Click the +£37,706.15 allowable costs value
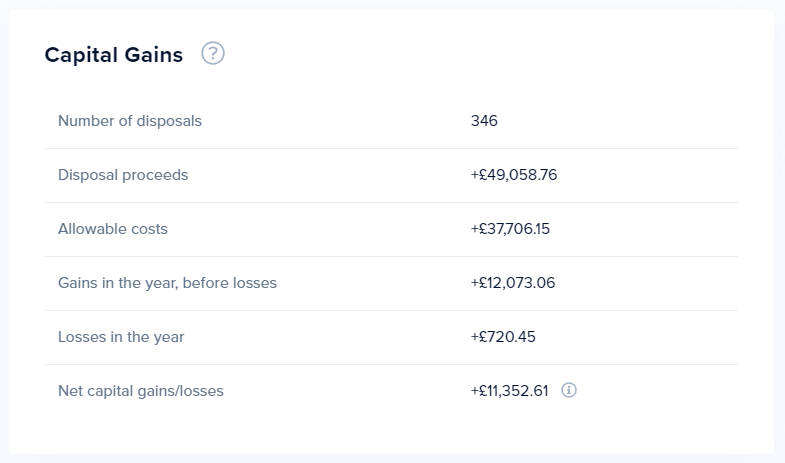This screenshot has height=463, width=785. pos(510,229)
